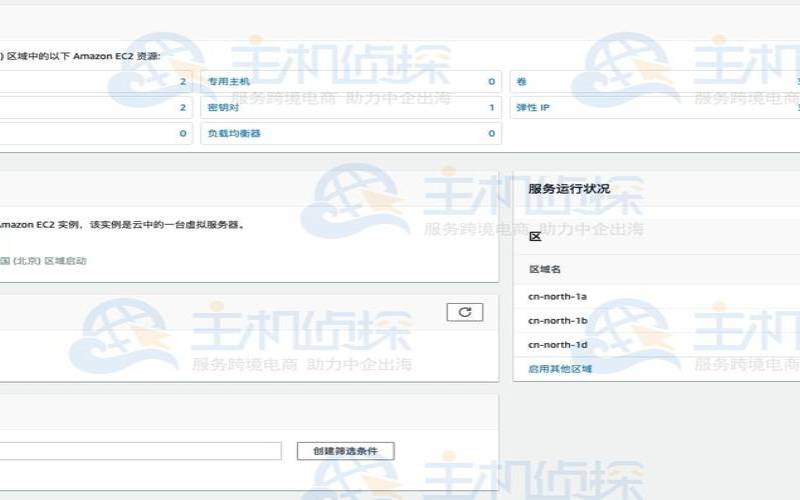800x500 pixels.
Task: Click the refresh icon button
Action: pyautogui.click(x=464, y=312)
